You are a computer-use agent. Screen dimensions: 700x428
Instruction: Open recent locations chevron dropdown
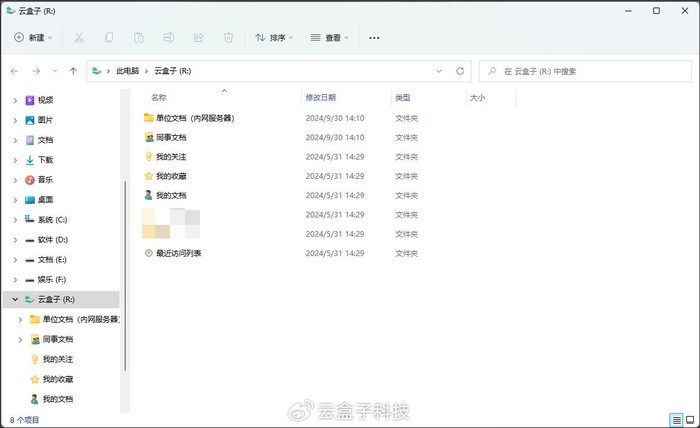[x=55, y=71]
